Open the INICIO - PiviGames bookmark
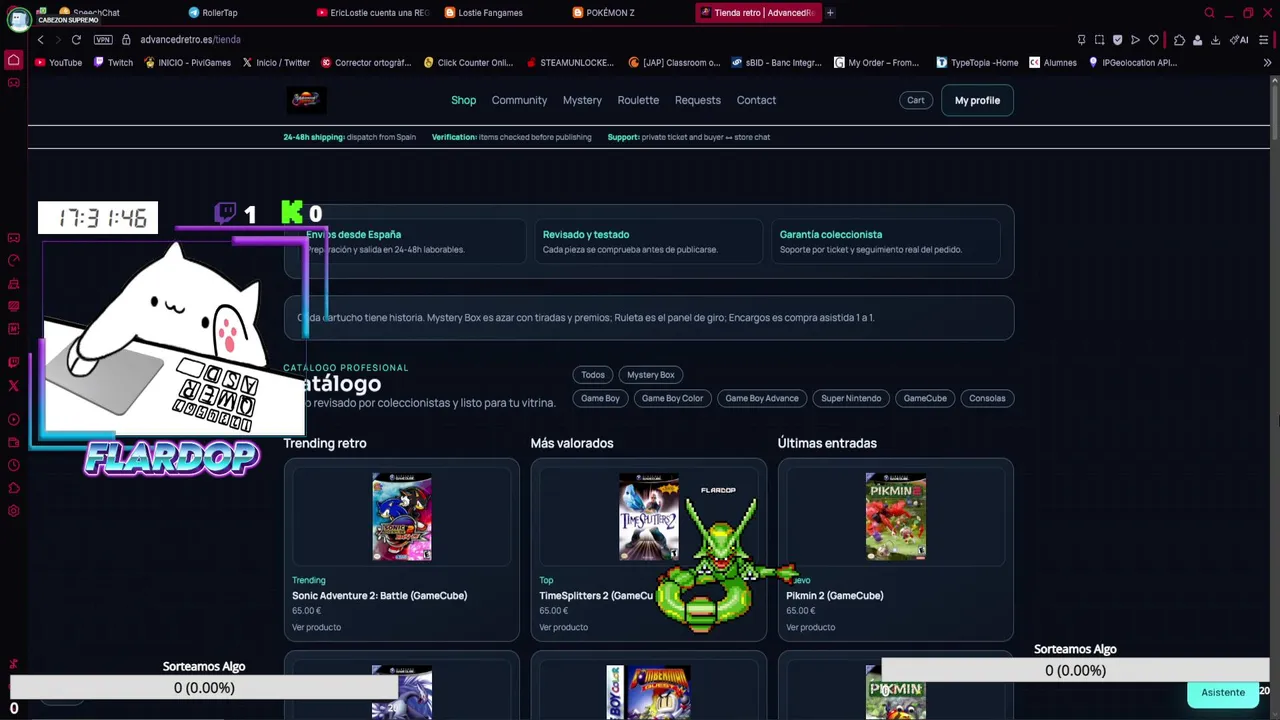This screenshot has width=1280, height=720. (x=188, y=62)
